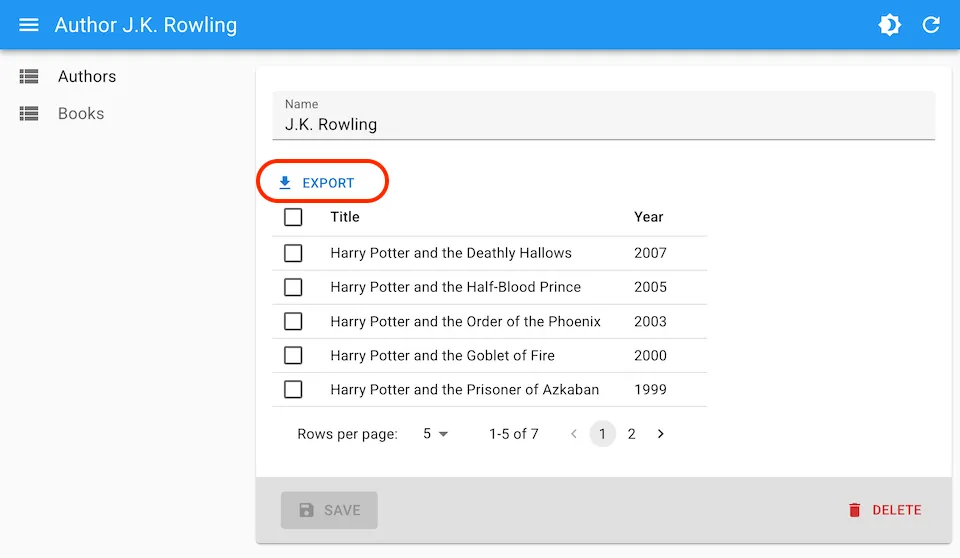This screenshot has width=960, height=558.
Task: Select the Goblet of Fire checkbox
Action: tap(293, 355)
